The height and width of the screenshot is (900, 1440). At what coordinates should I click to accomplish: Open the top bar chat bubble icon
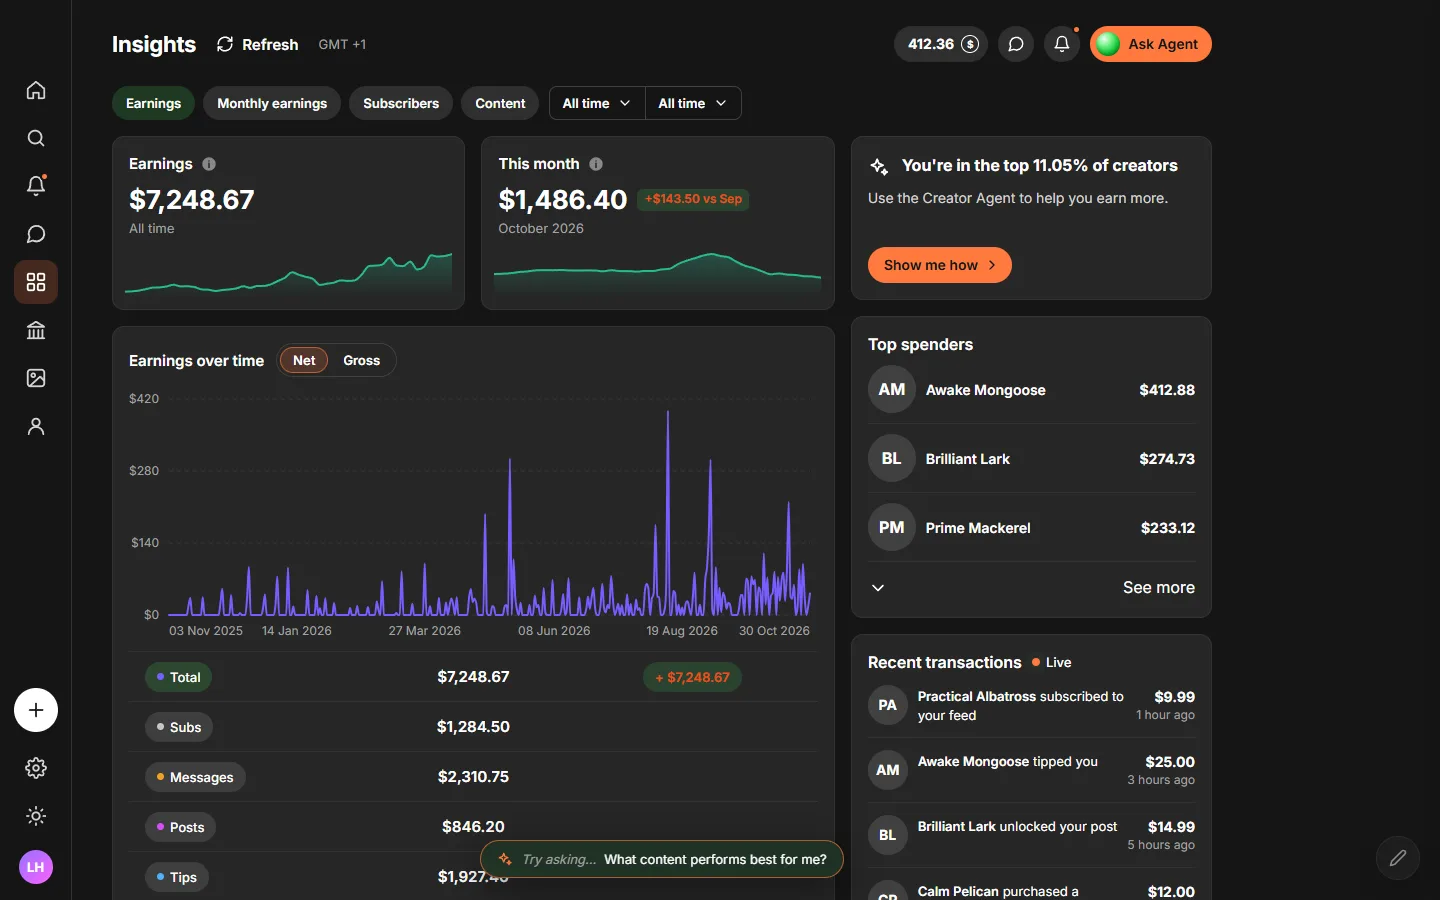1016,44
